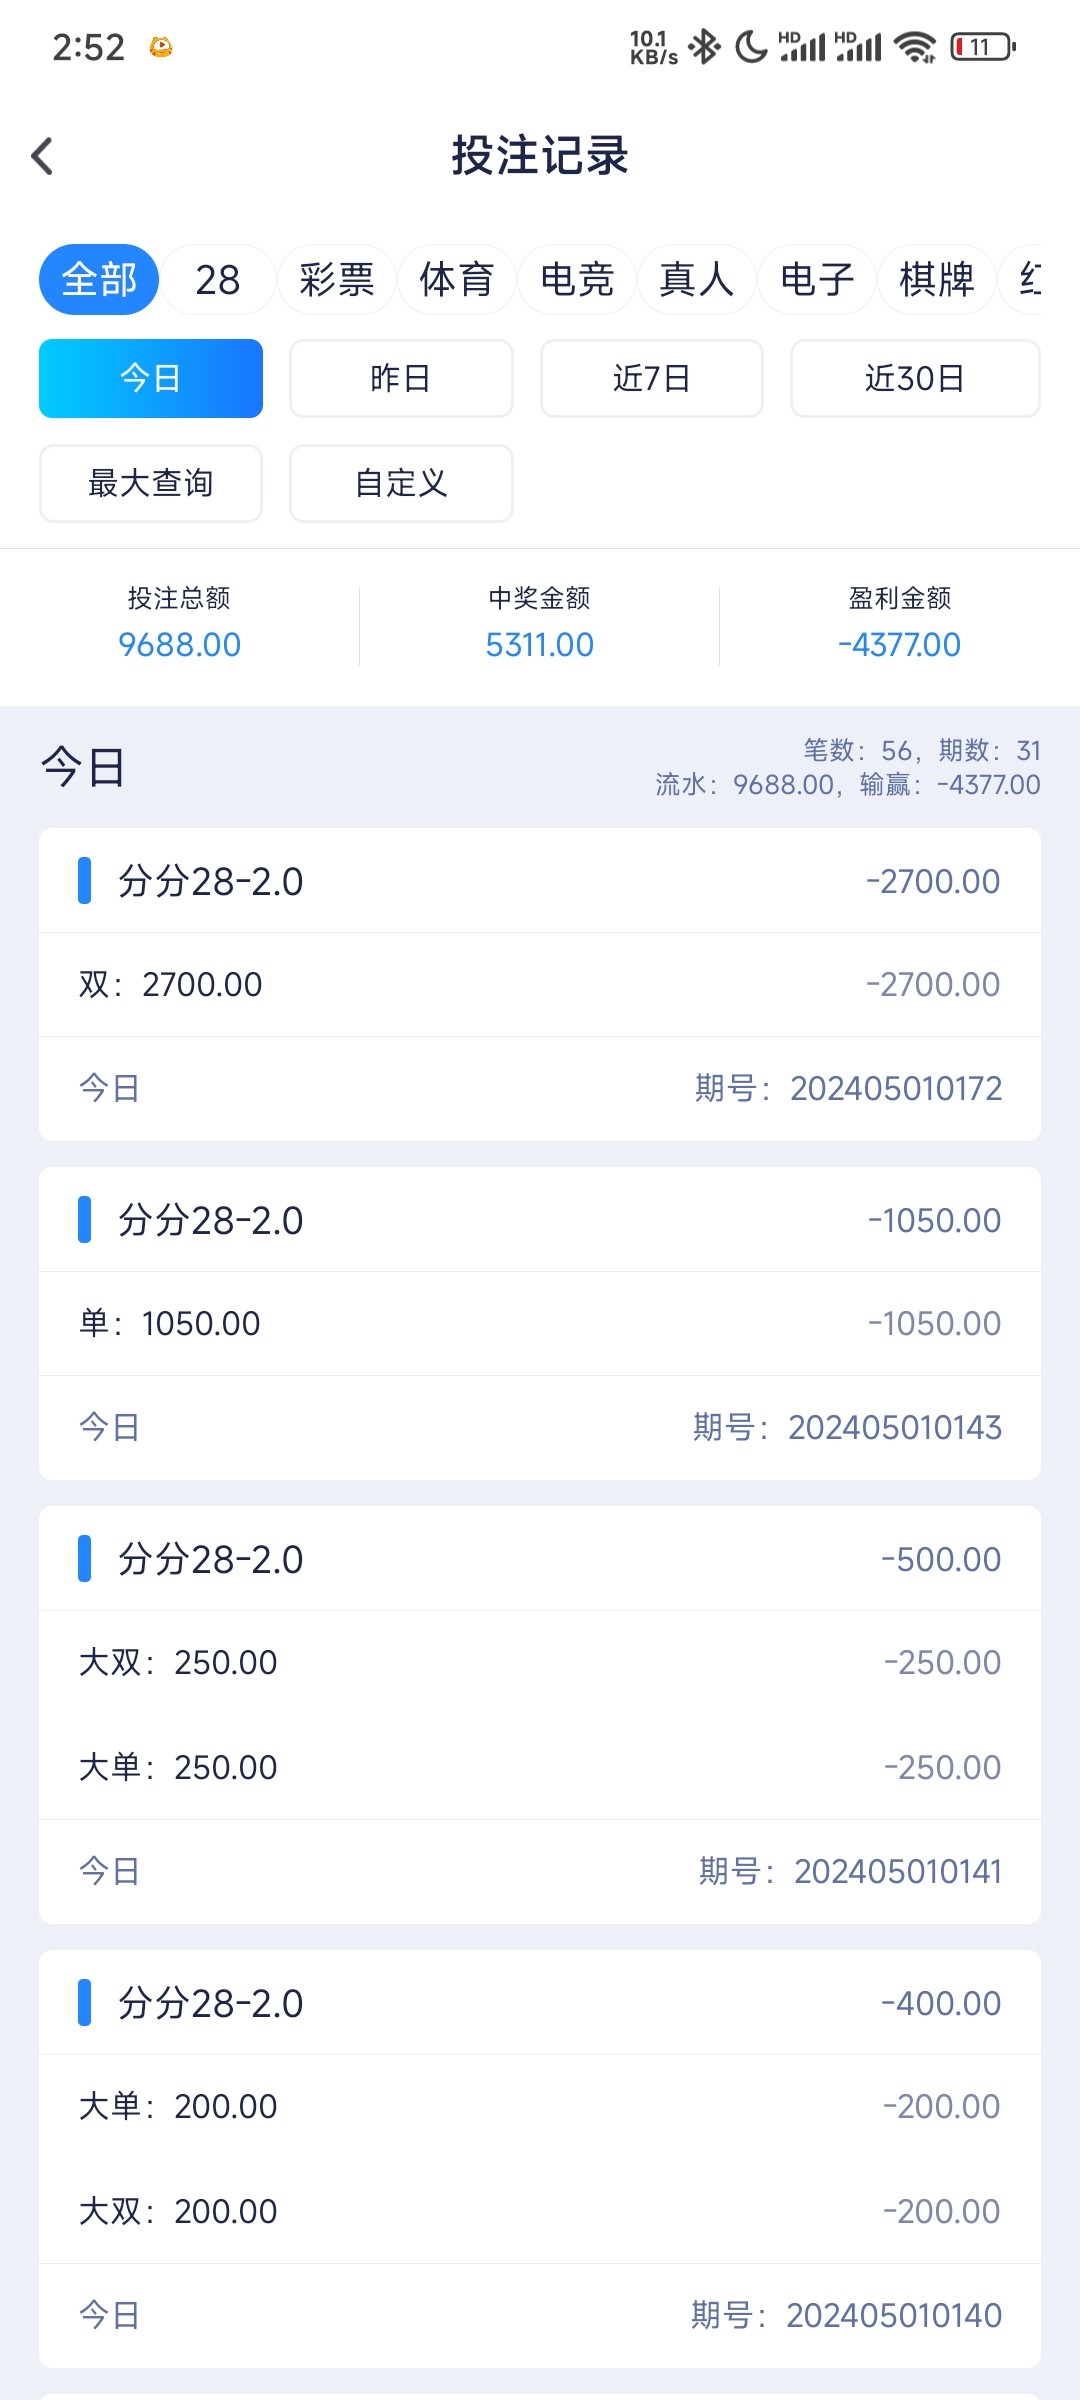Viewport: 1080px width, 2400px height.
Task: Tap the Wi-Fi signal icon
Action: [915, 47]
